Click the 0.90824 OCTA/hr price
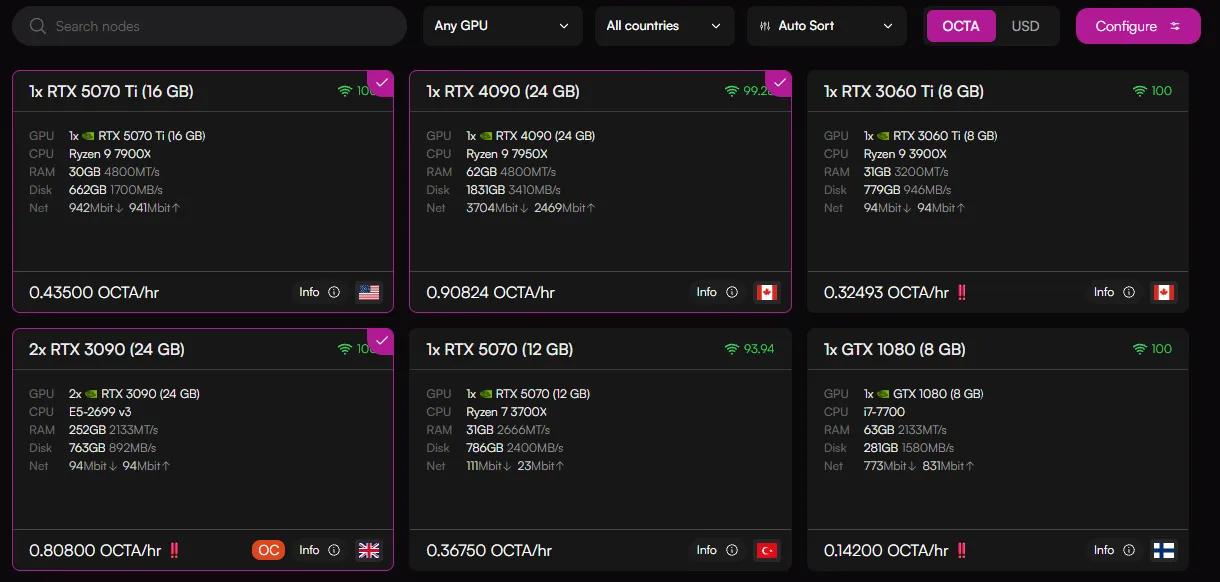Screen dimensions: 1220x582 point(491,293)
